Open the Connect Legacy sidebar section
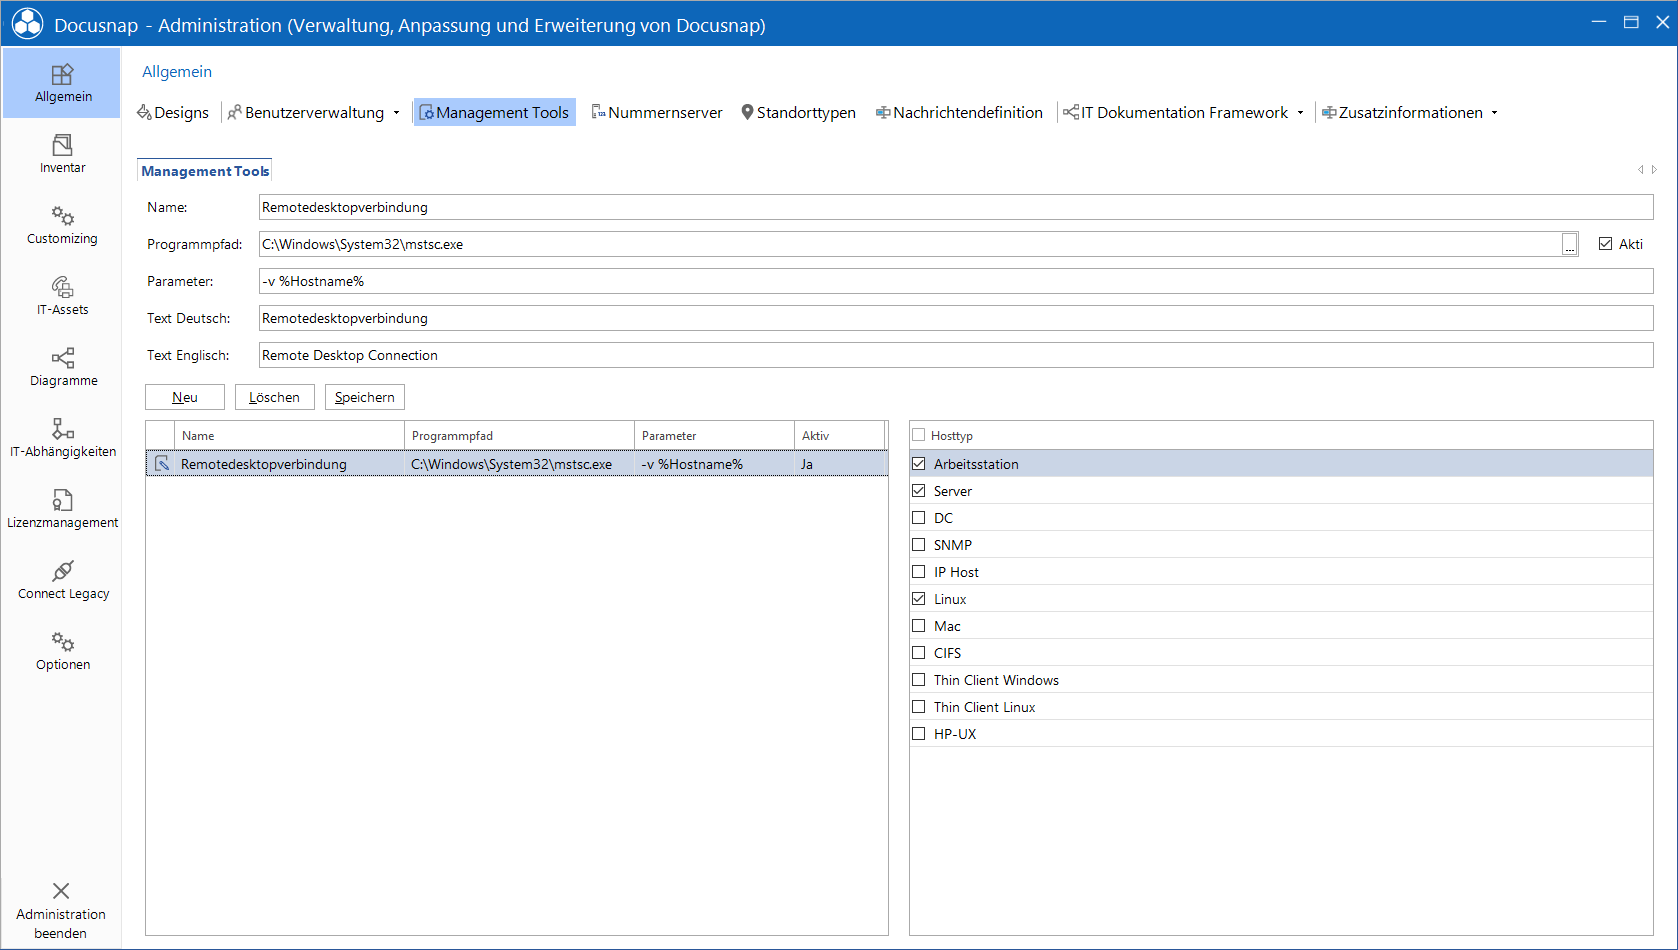Image resolution: width=1678 pixels, height=950 pixels. tap(62, 580)
